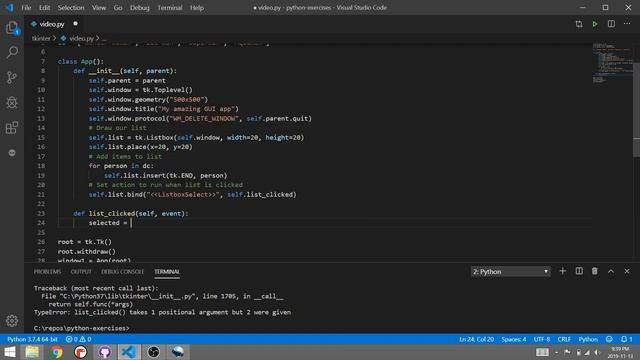Image resolution: width=640 pixels, height=360 pixels.
Task: Open the File menu
Action: [26, 7]
